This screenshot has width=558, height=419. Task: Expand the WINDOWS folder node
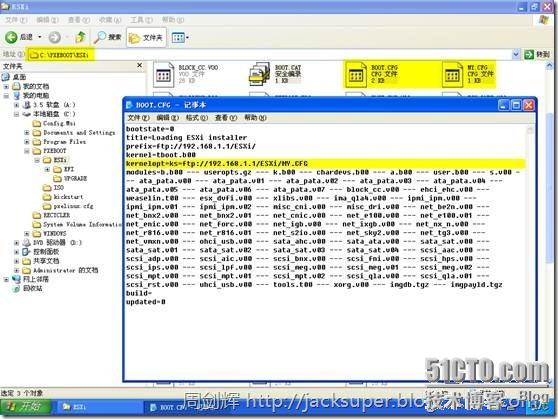pyautogui.click(x=27, y=234)
